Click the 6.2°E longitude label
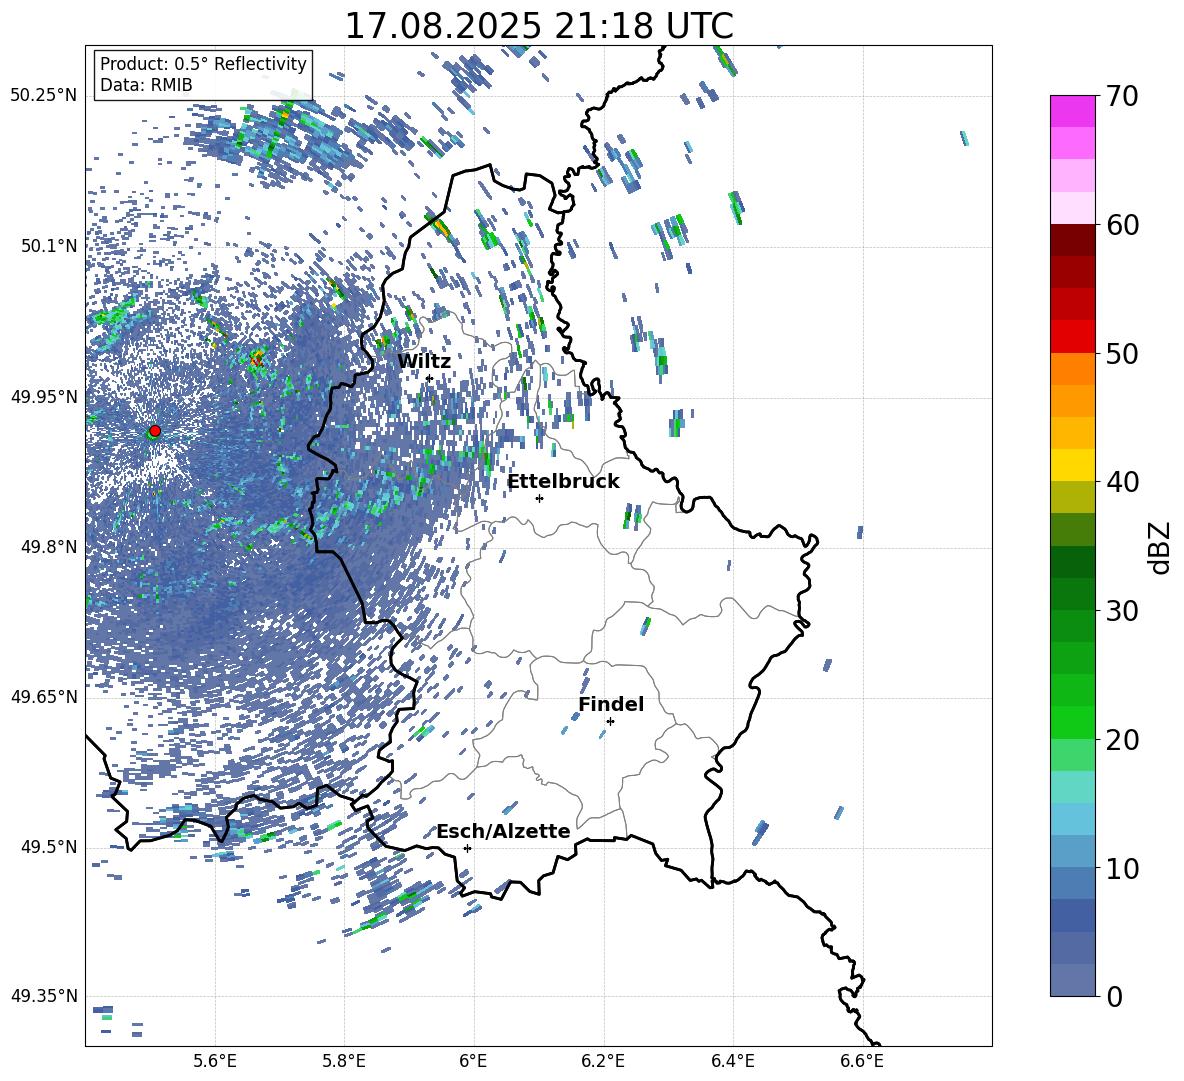This screenshot has height=1081, width=1184. (x=603, y=1061)
